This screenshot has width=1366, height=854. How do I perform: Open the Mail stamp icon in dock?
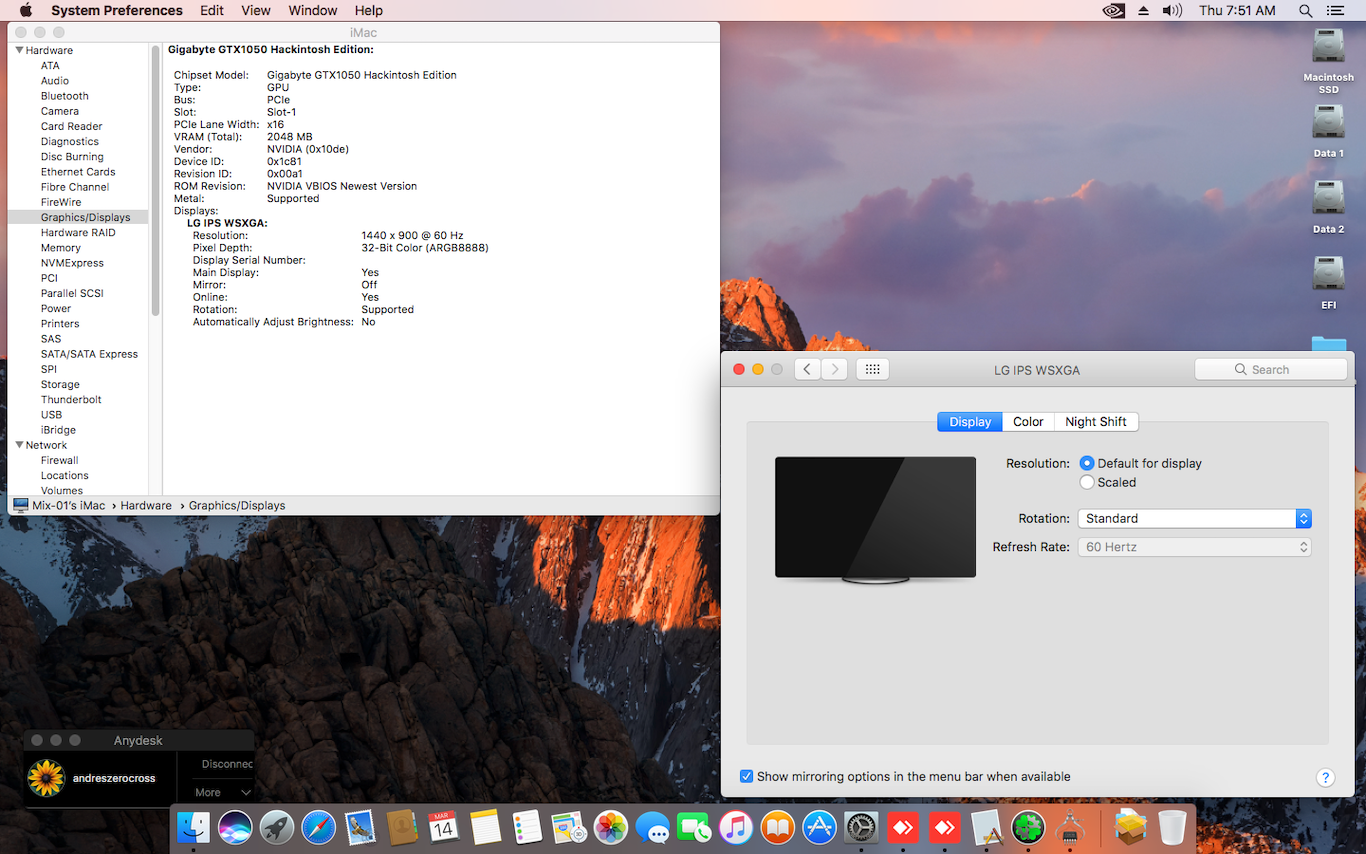(x=360, y=827)
